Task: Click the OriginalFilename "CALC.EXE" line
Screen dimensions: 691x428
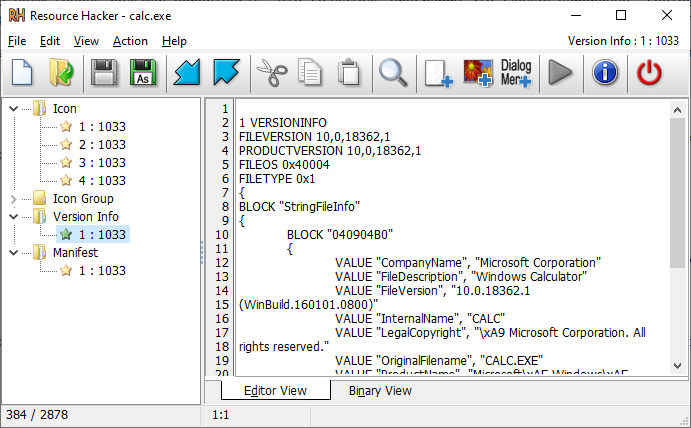Action: 439,361
